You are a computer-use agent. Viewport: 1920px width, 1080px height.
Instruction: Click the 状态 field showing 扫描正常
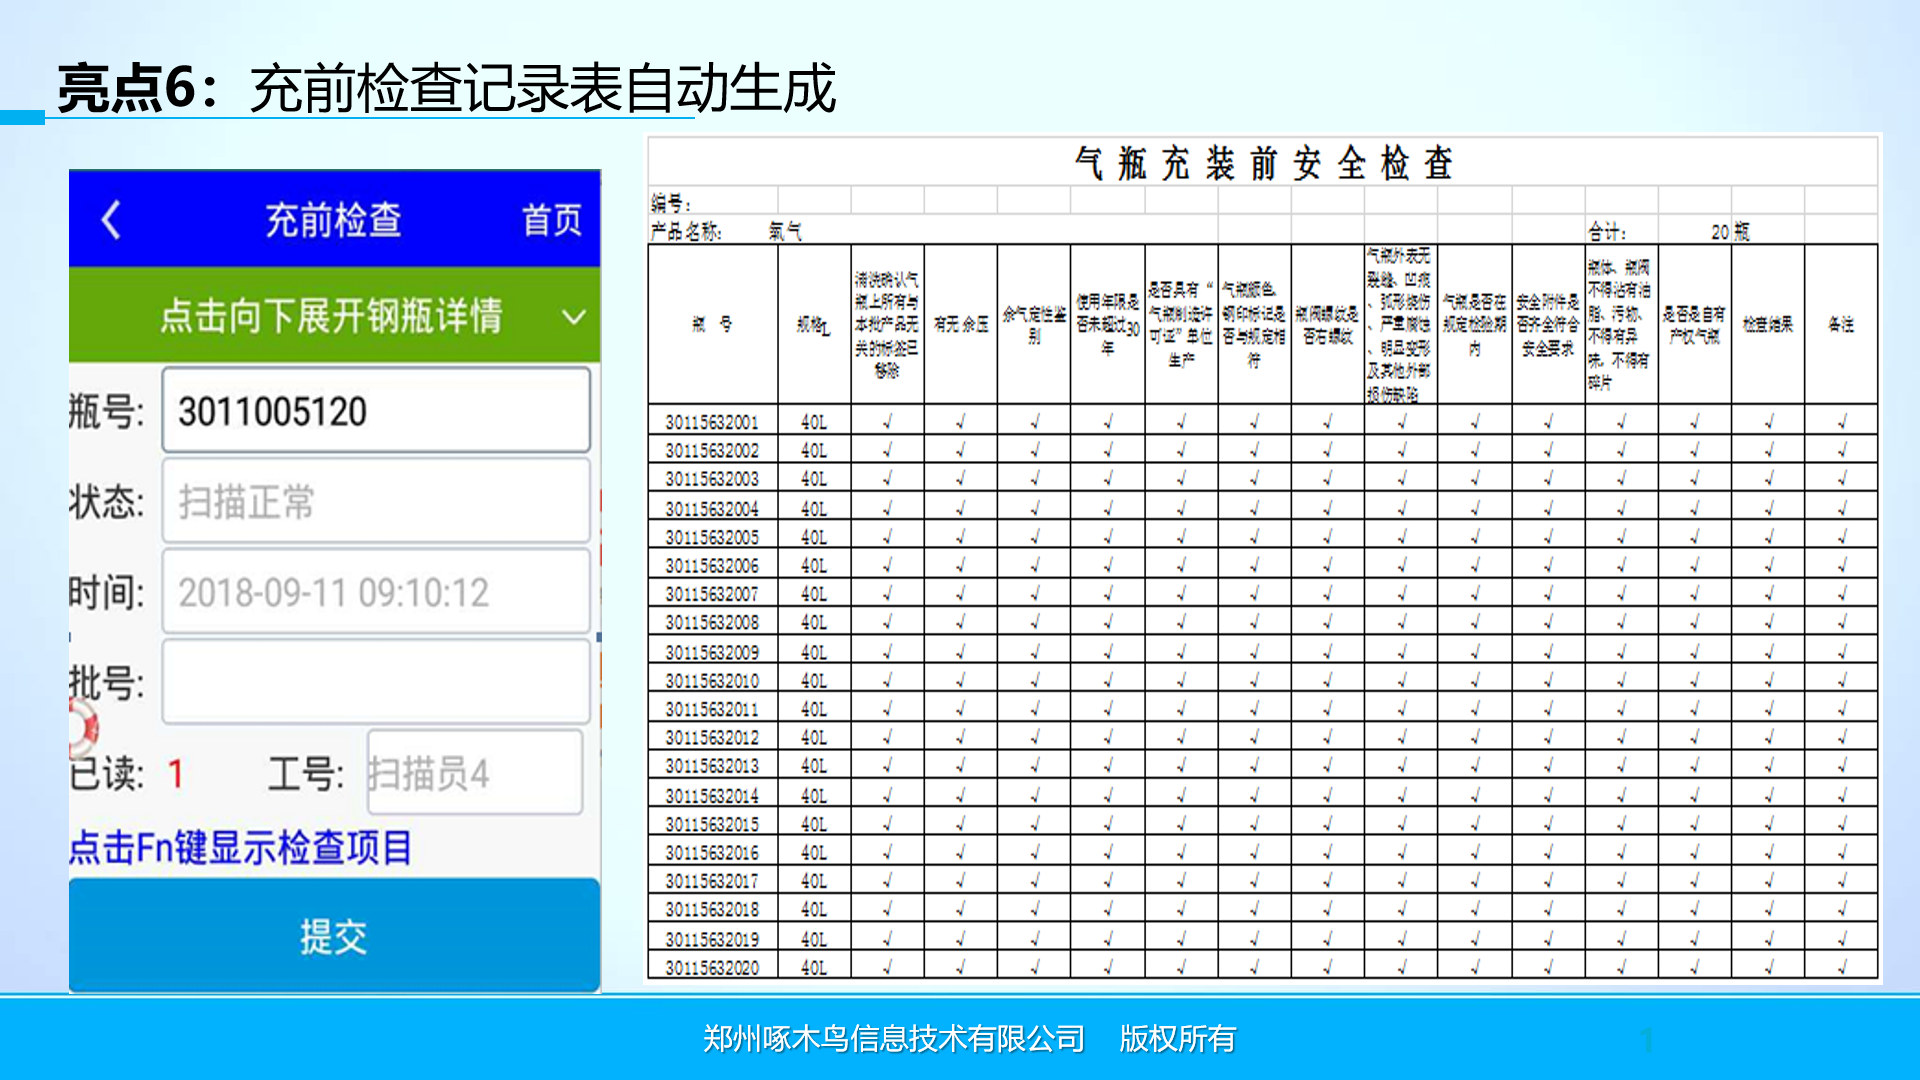(376, 501)
